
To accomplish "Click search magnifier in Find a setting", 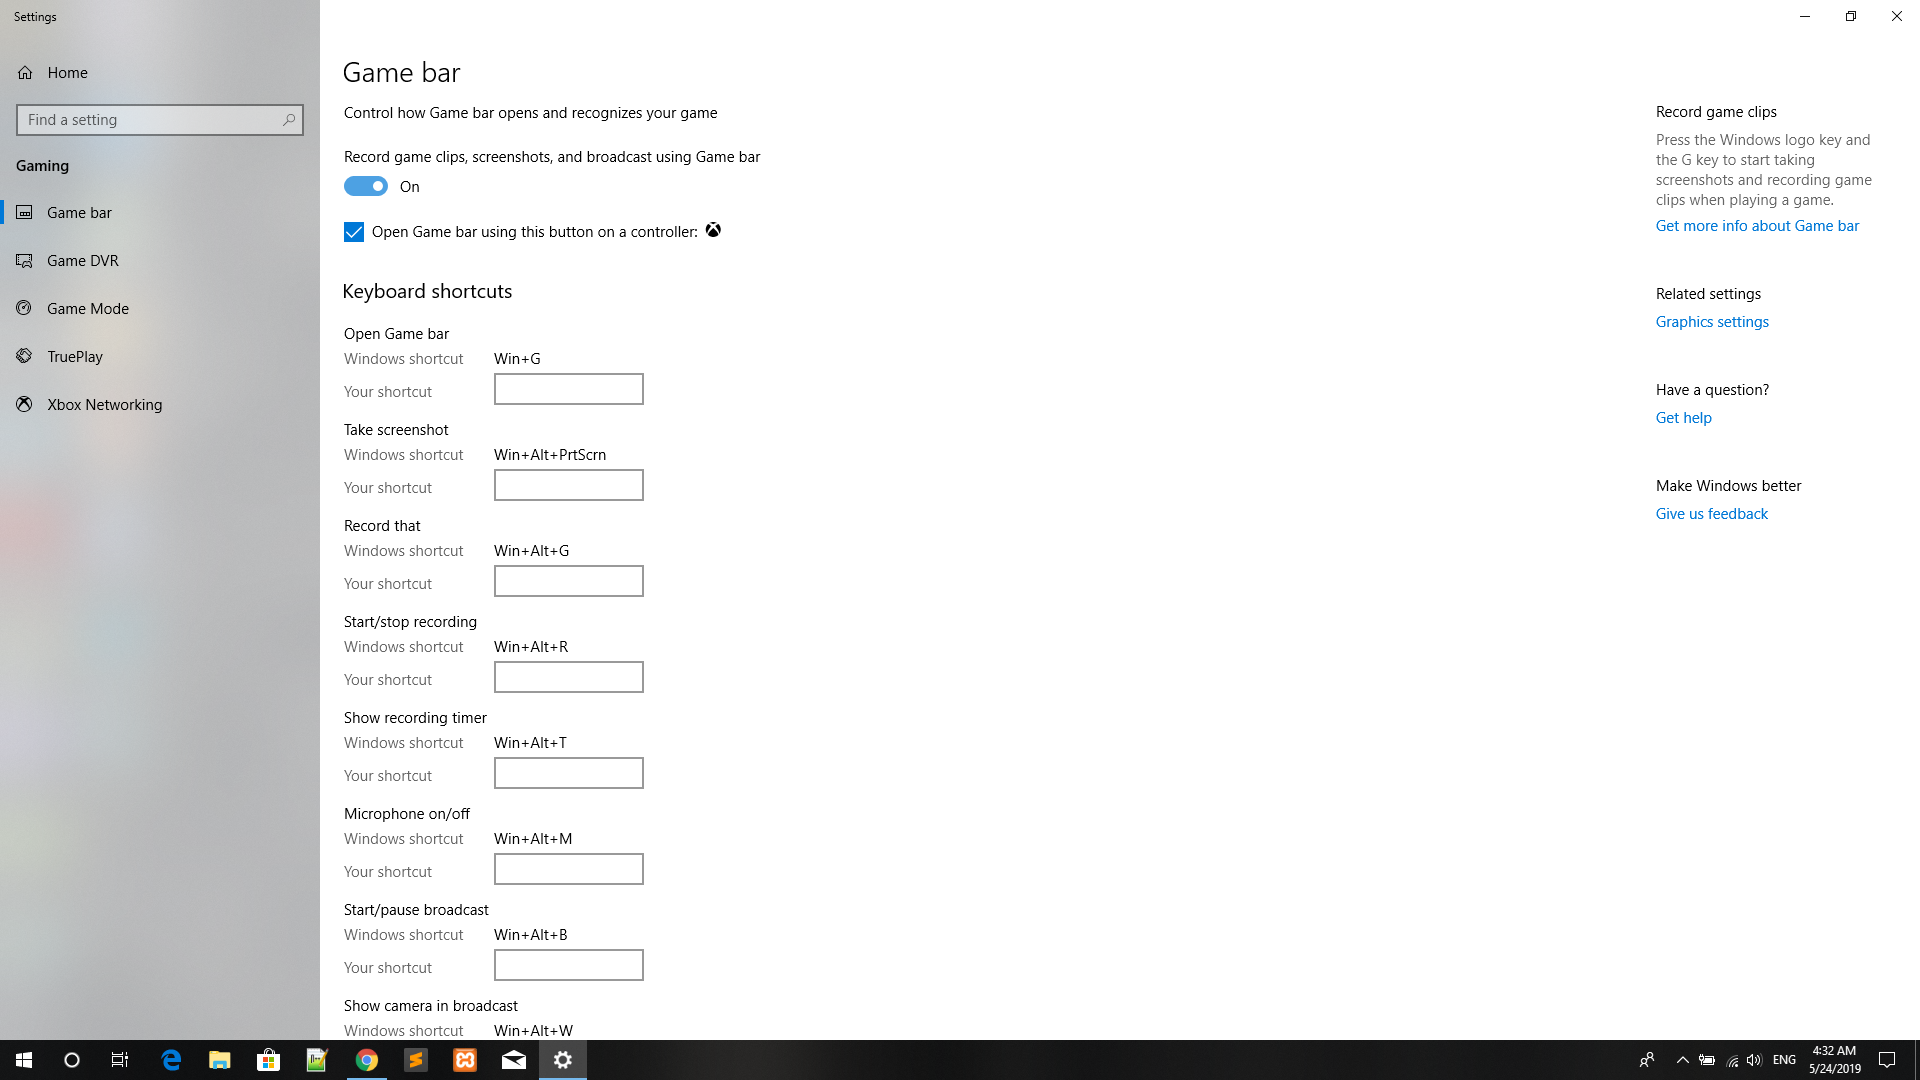I will pos(289,120).
